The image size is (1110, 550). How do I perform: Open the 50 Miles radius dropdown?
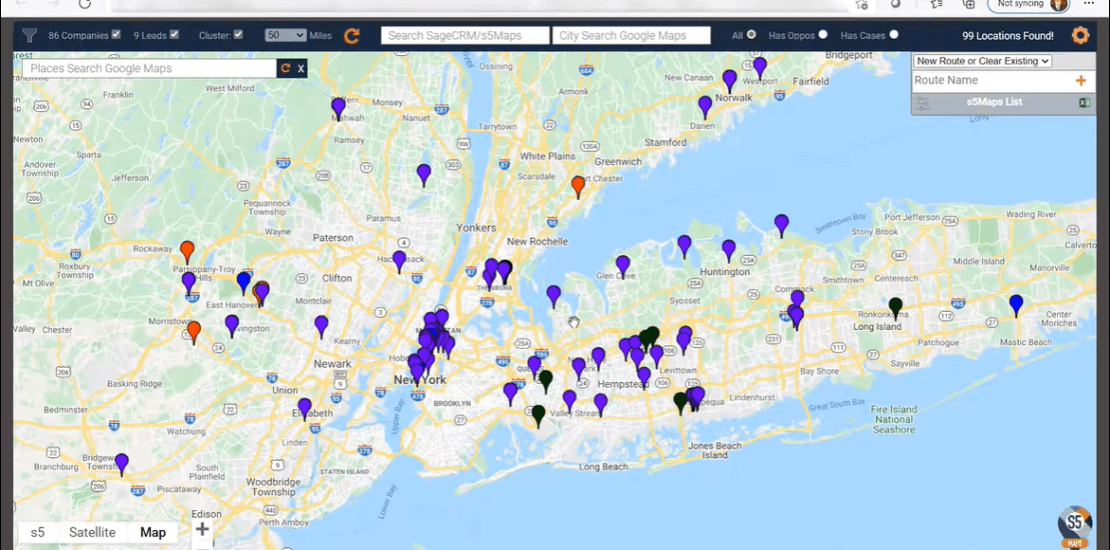point(285,35)
